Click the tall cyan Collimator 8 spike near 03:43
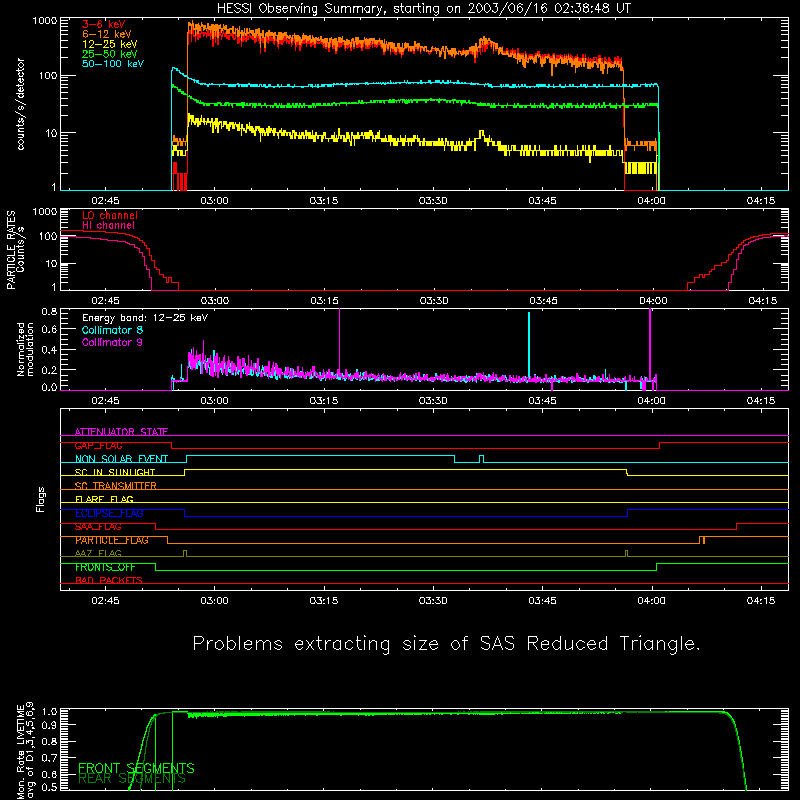The height and width of the screenshot is (800, 800). (529, 344)
